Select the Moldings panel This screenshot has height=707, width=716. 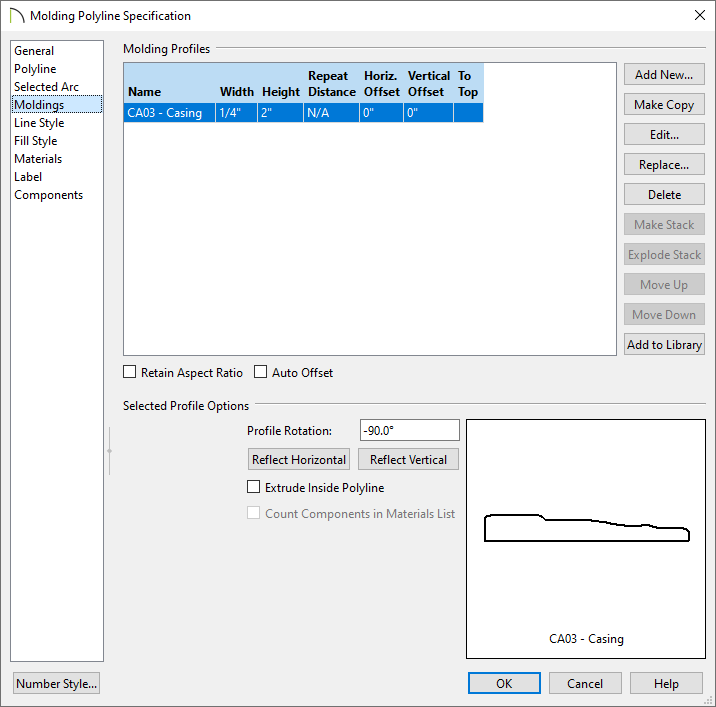(x=57, y=105)
